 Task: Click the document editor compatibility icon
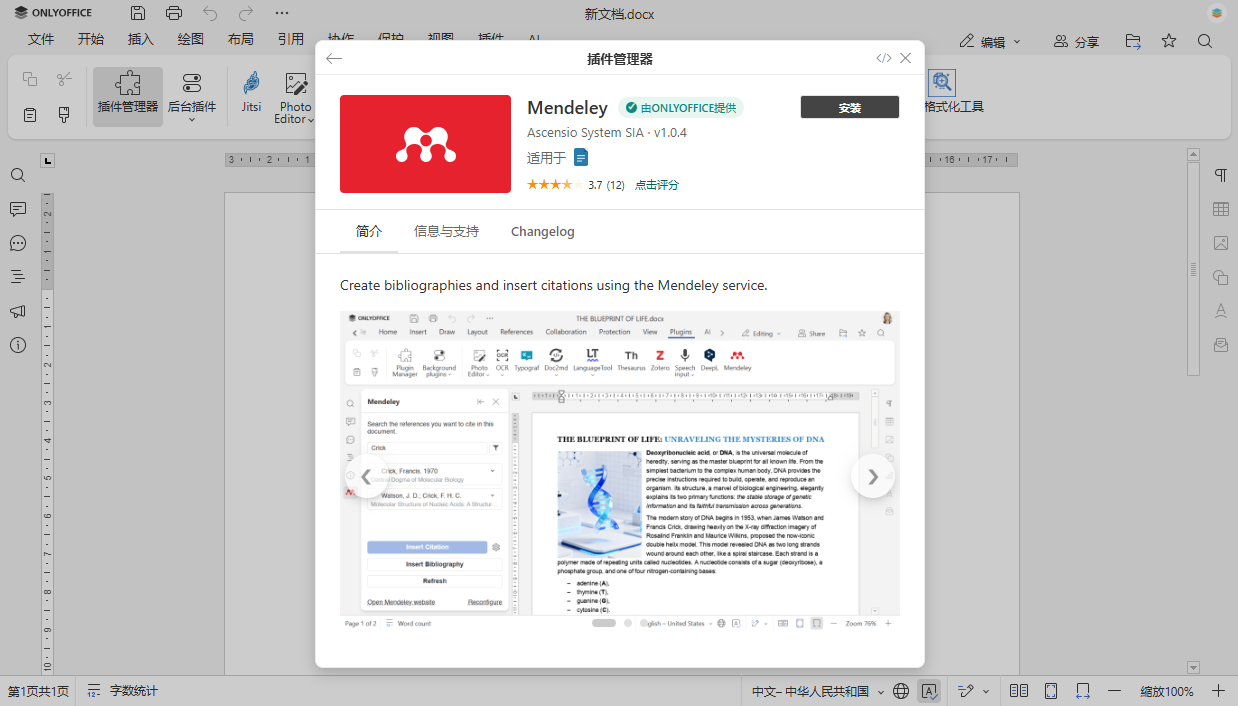pos(581,157)
